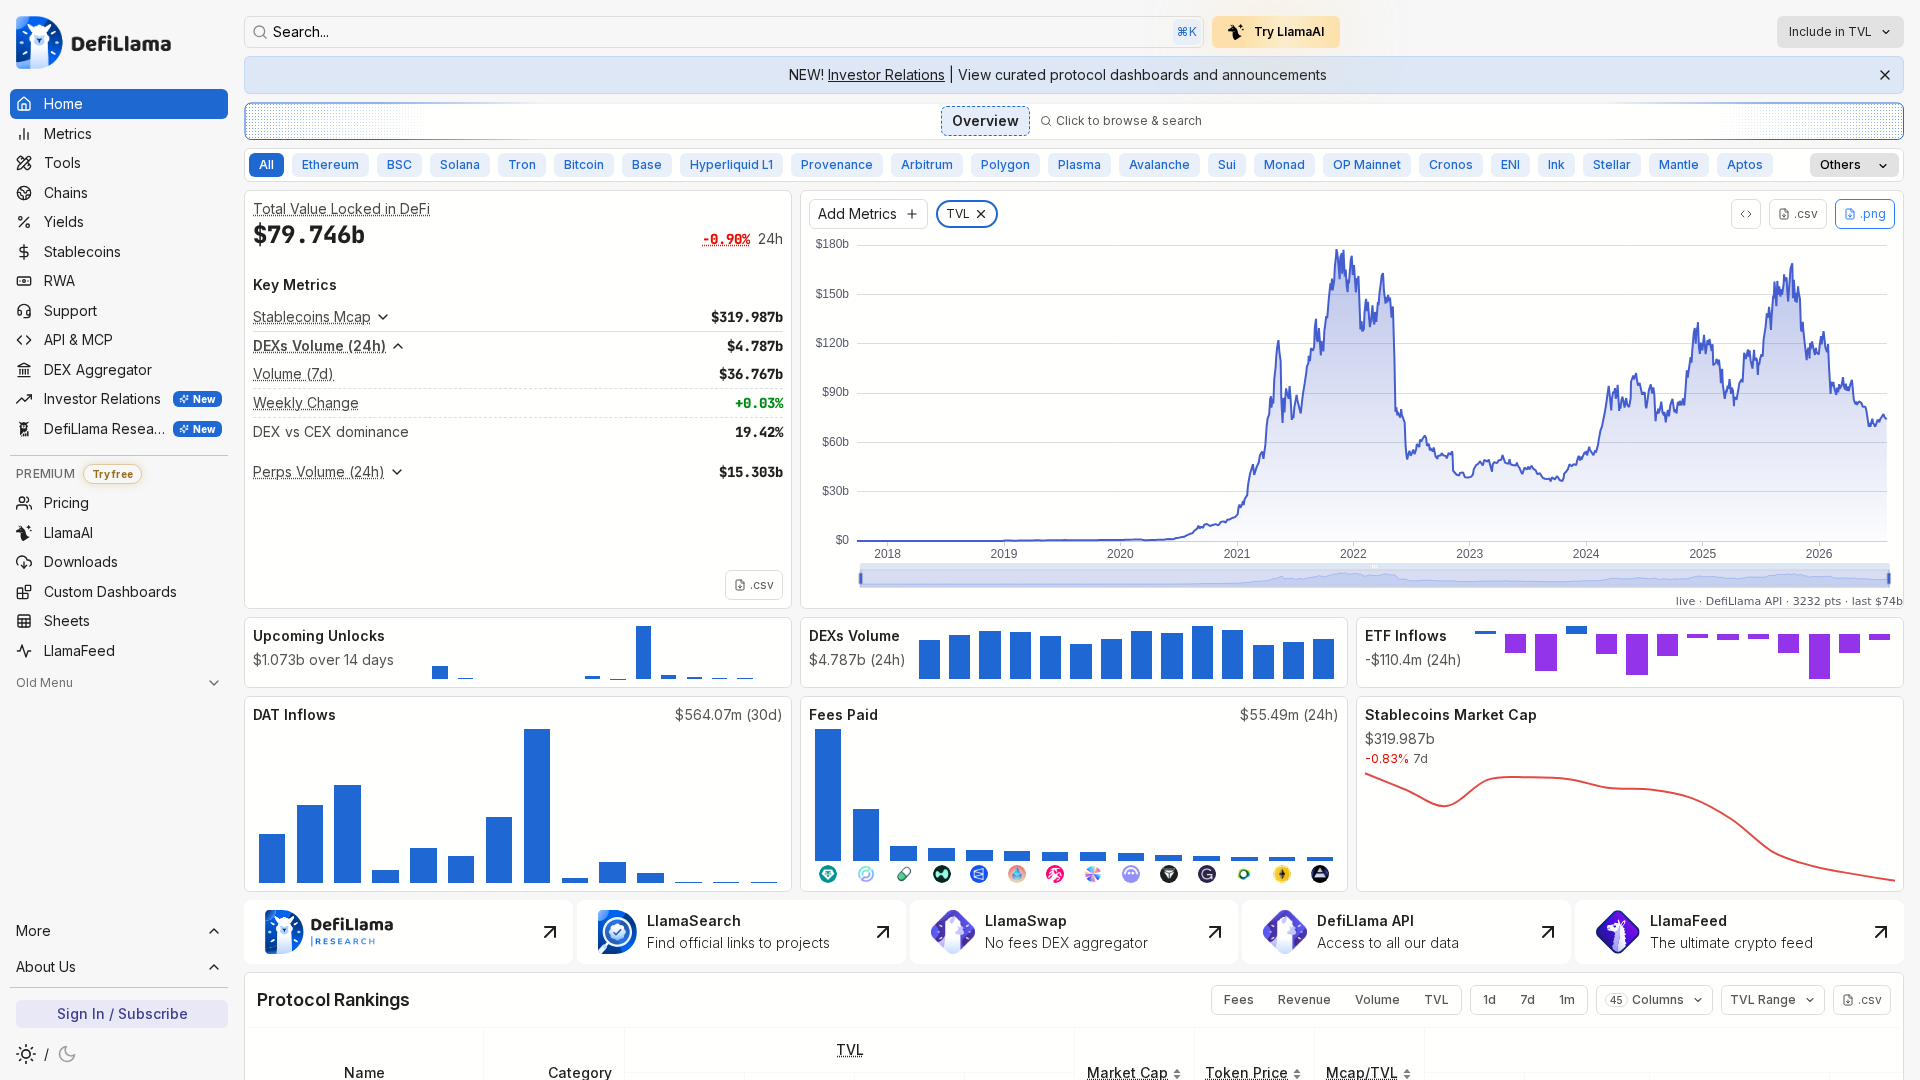The height and width of the screenshot is (1080, 1920).
Task: Expand the Old Menu section
Action: click(x=119, y=683)
